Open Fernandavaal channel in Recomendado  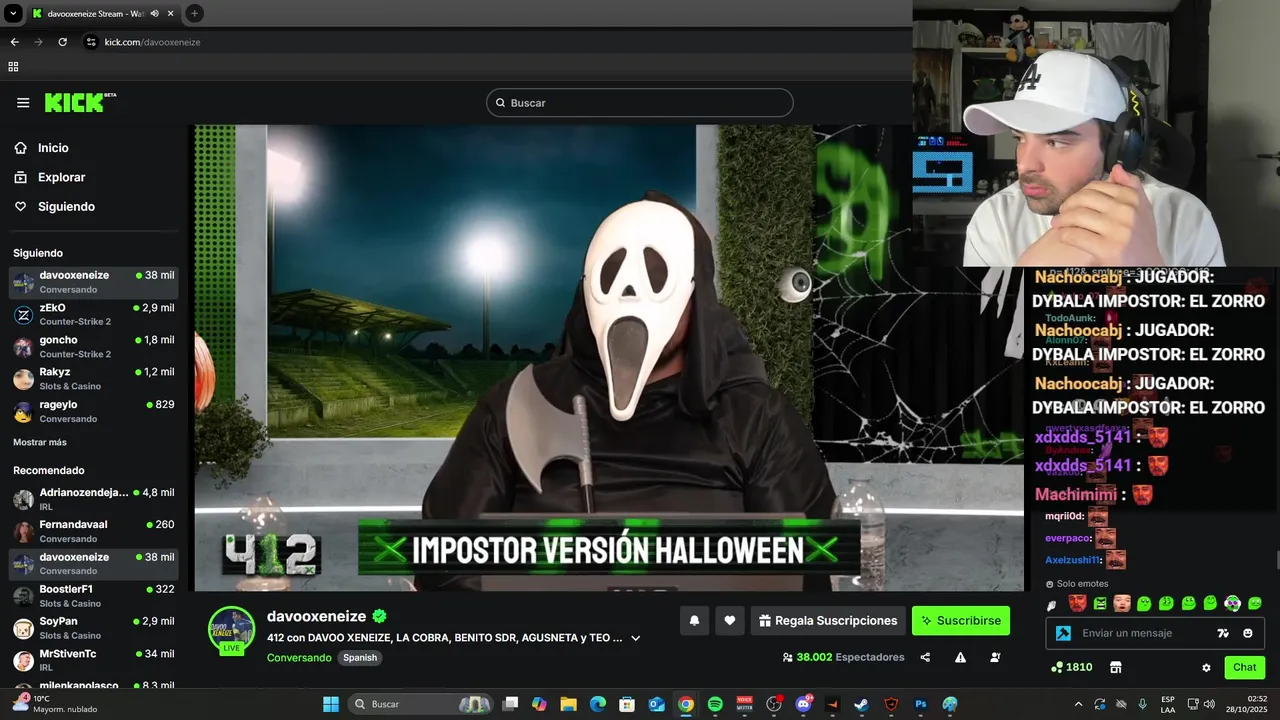(x=94, y=531)
